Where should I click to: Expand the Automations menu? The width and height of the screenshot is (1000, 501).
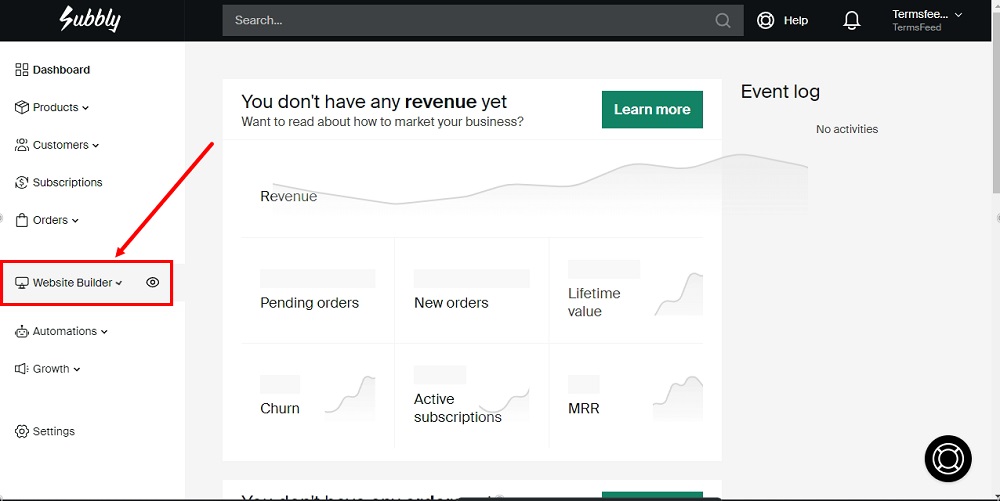[x=69, y=332]
